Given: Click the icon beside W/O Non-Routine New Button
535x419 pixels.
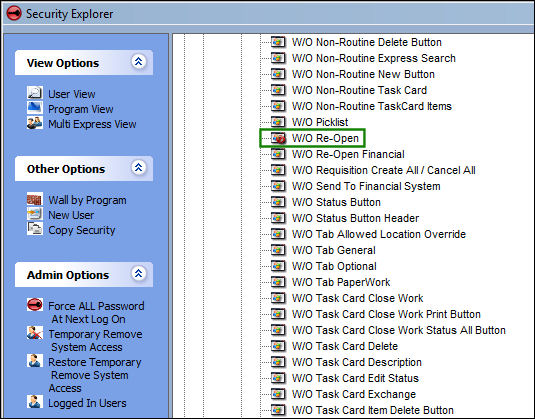Looking at the screenshot, I should click(x=278, y=74).
